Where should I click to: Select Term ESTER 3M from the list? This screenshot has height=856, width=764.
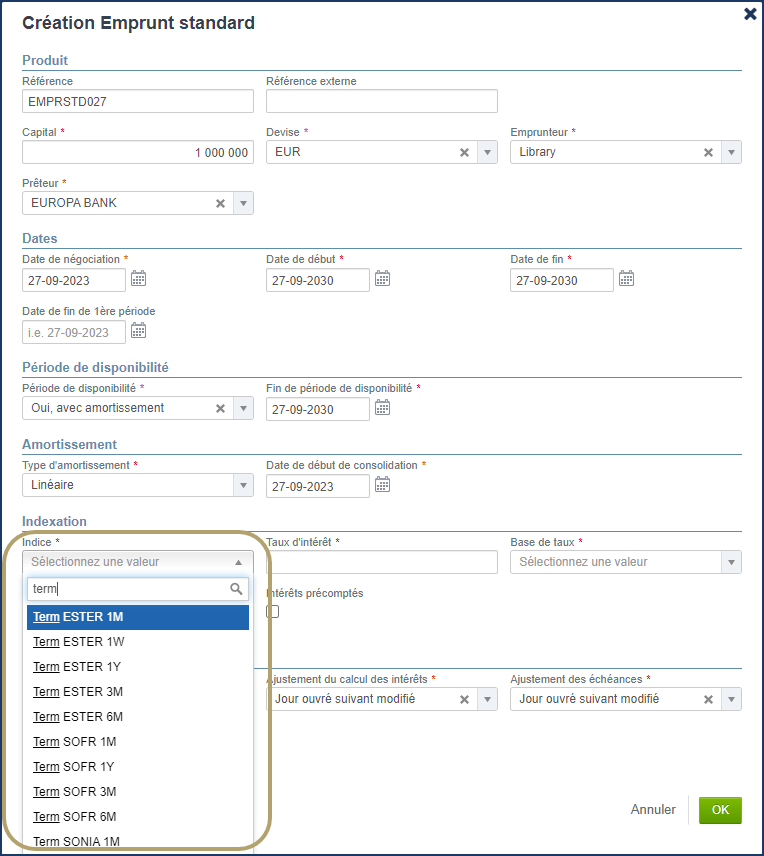click(78, 692)
